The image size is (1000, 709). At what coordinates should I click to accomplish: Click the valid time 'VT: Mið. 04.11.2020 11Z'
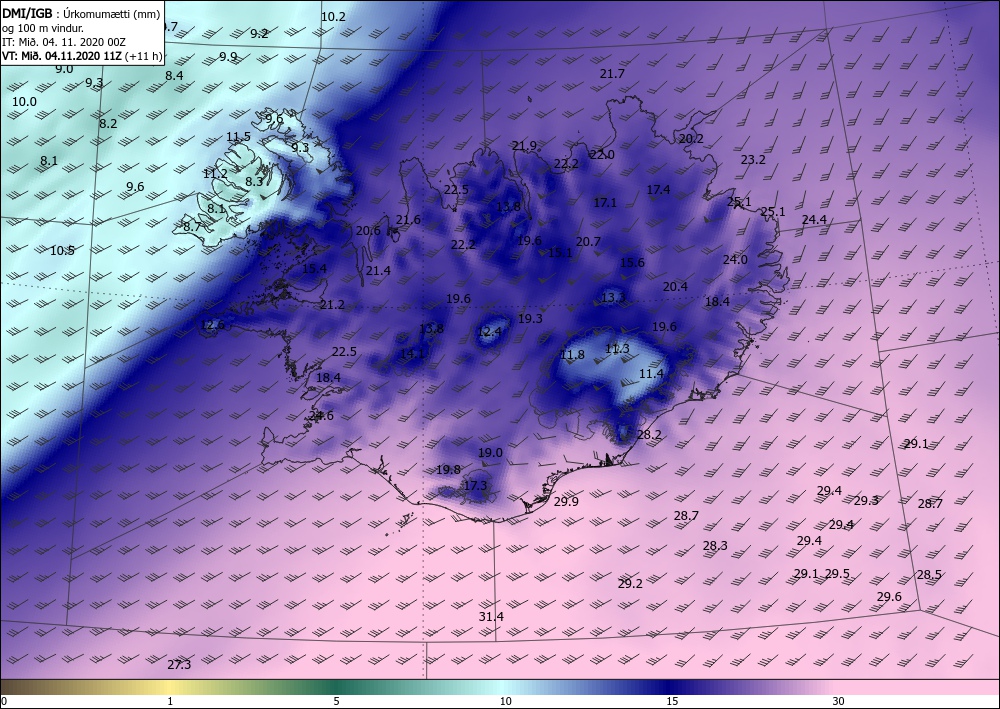[x=63, y=55]
